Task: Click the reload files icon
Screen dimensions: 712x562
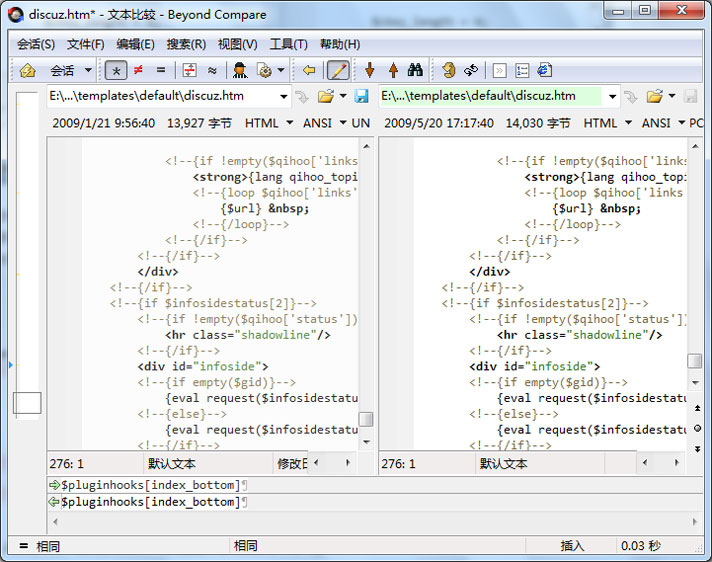Action: (471, 70)
